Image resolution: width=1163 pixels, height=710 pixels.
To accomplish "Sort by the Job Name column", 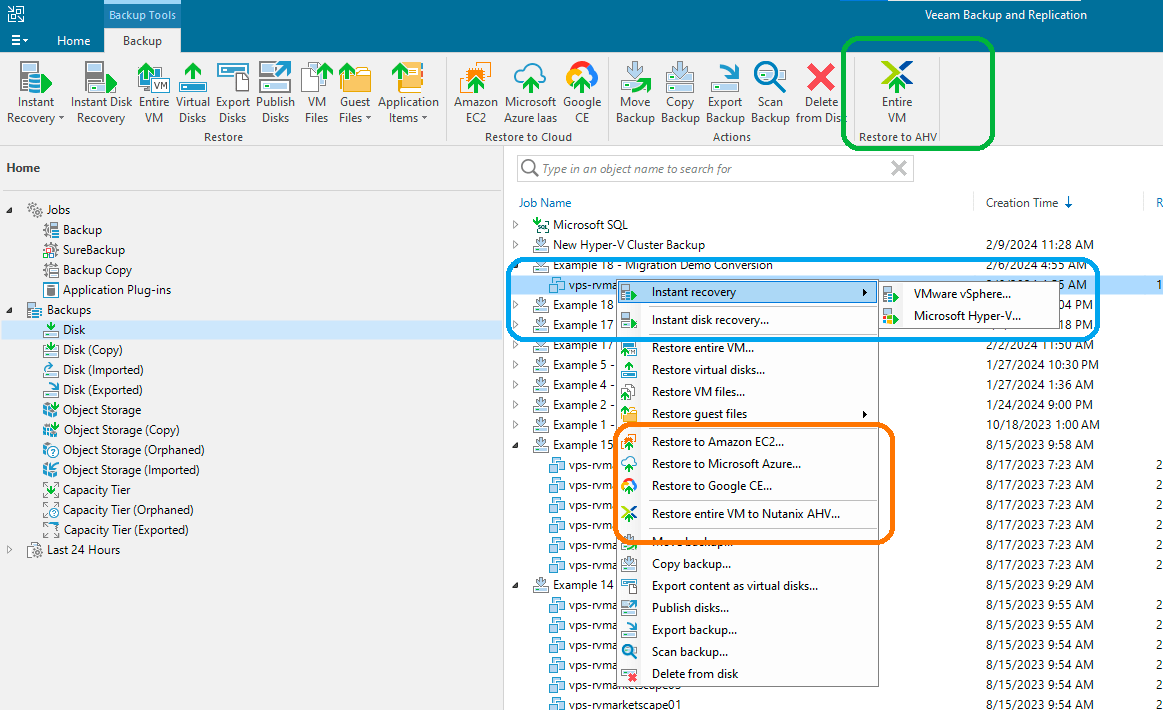I will click(544, 203).
